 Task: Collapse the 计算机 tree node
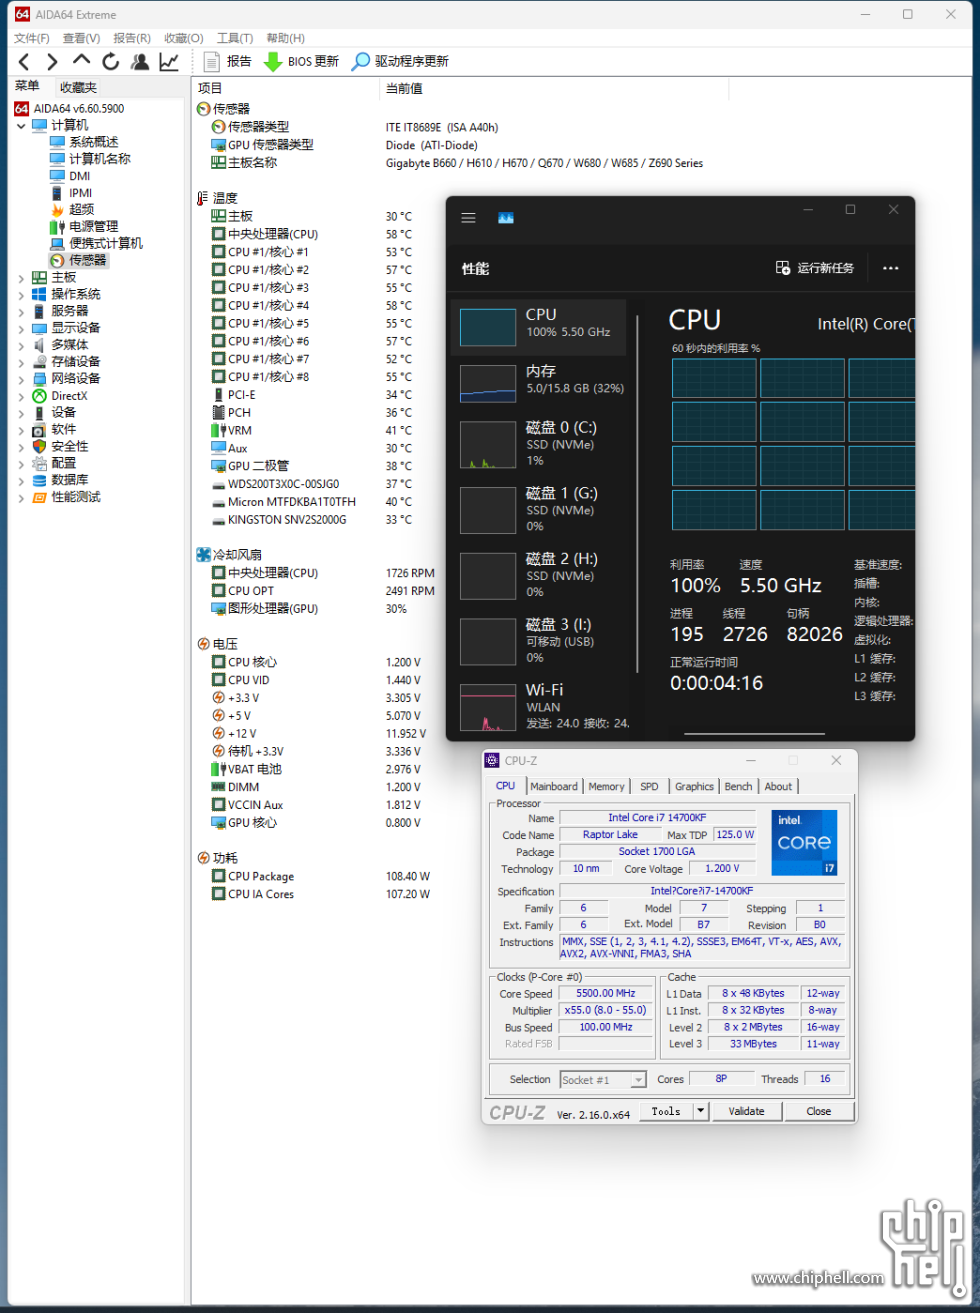22,125
